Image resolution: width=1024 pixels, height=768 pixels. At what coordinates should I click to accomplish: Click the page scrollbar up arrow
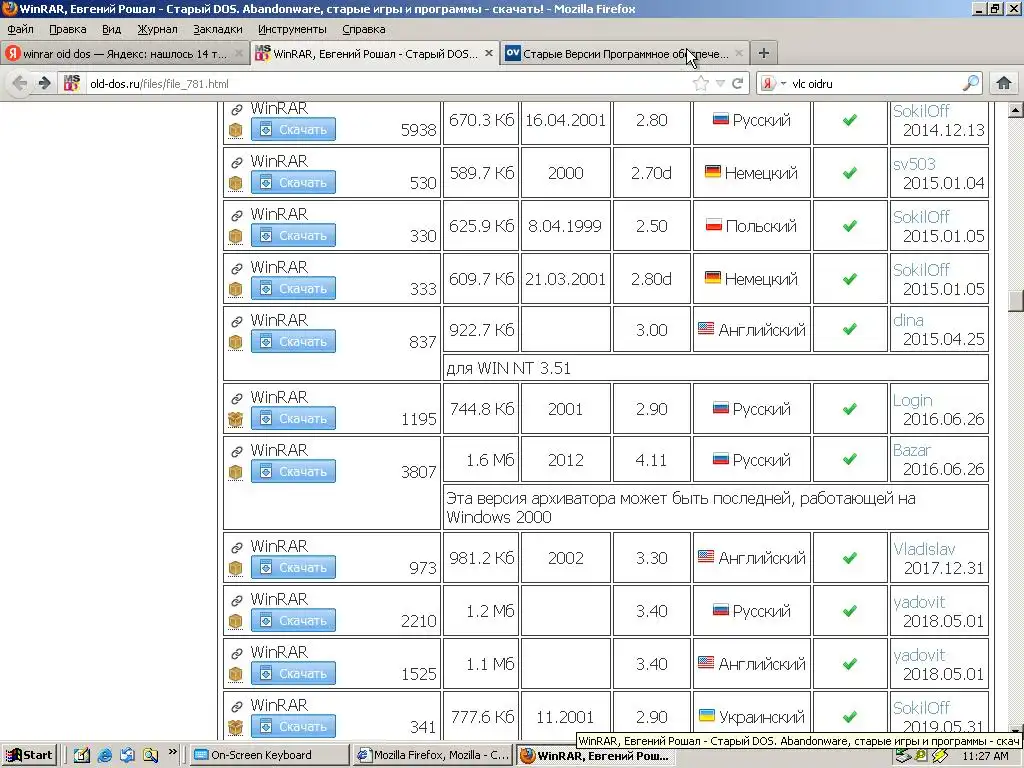pos(1016,110)
